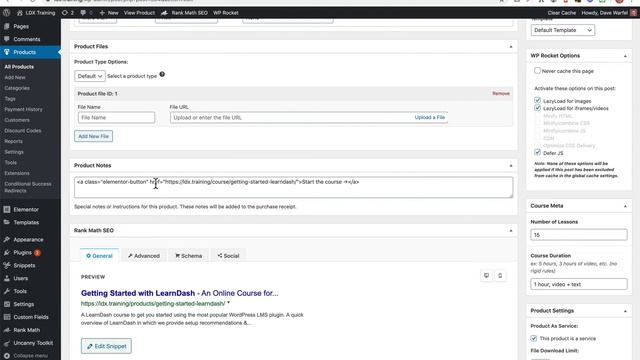Image resolution: width=640 pixels, height=360 pixels.
Task: Collapse the Rank Math SEO panel
Action: click(x=511, y=231)
